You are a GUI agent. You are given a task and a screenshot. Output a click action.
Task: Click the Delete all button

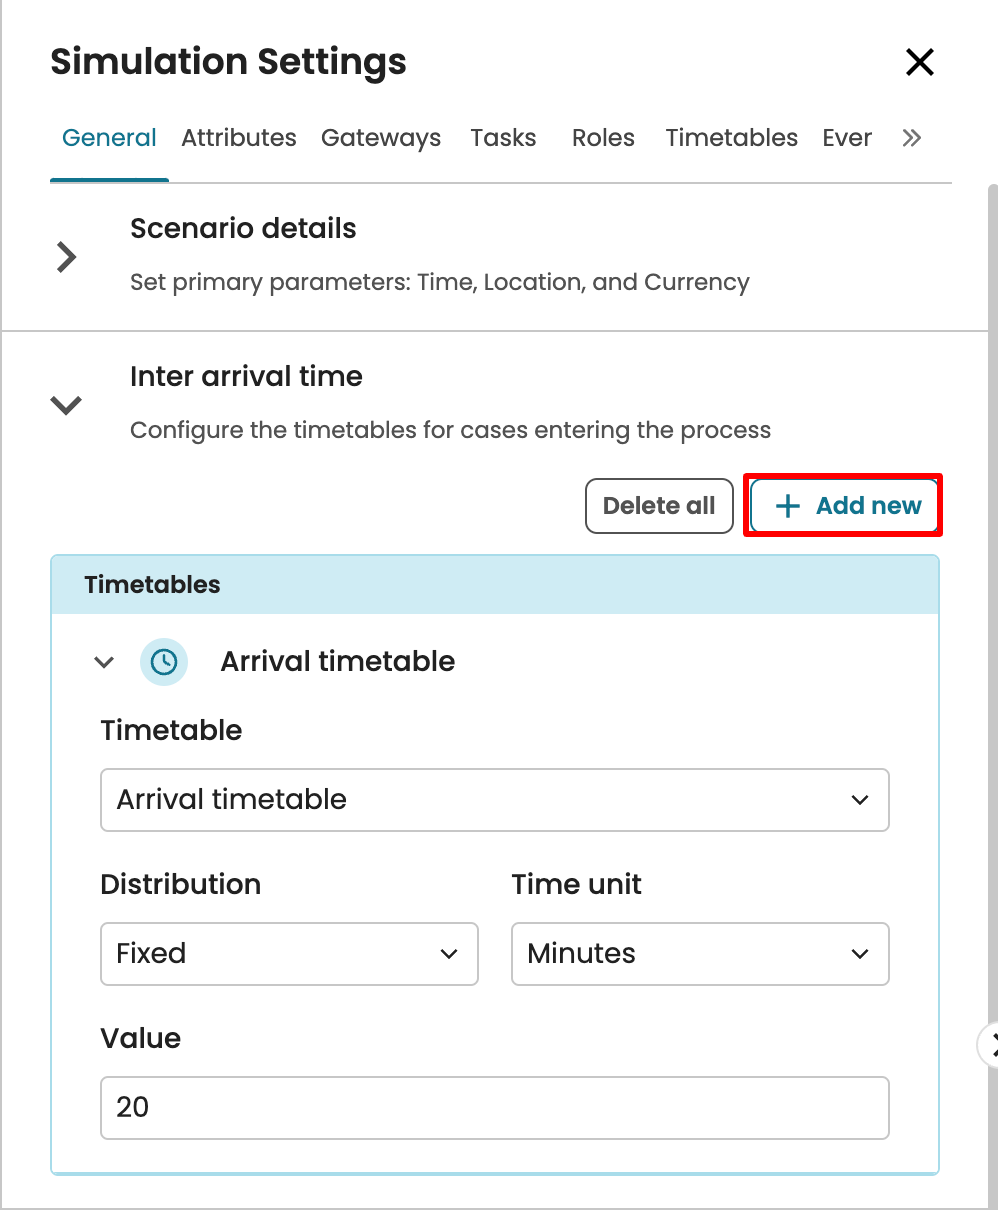658,506
